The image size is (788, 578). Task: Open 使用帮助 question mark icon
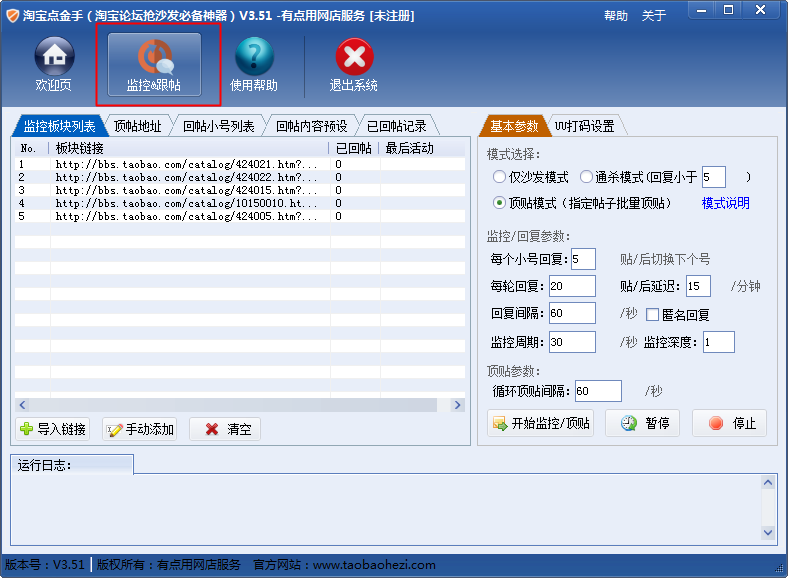coord(254,56)
